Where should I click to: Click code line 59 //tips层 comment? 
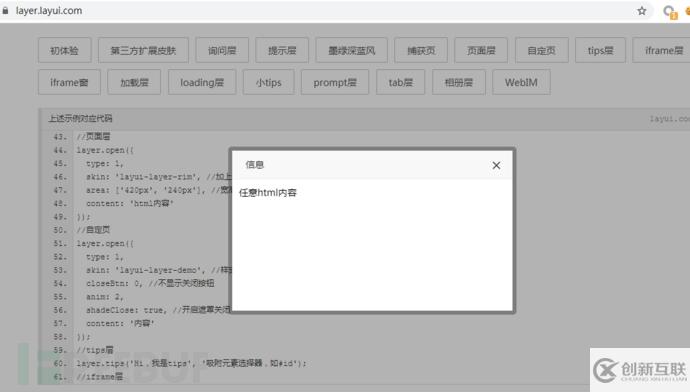(x=95, y=350)
